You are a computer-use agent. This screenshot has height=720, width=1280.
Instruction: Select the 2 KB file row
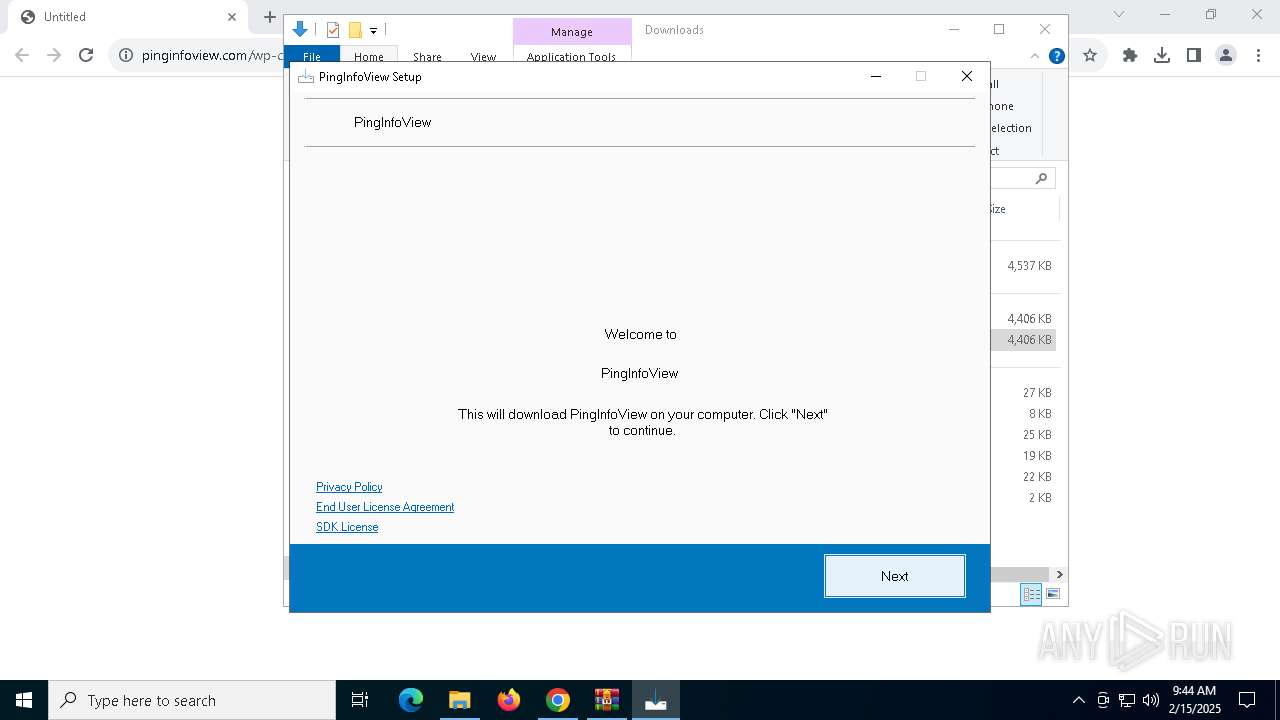pyautogui.click(x=1025, y=498)
